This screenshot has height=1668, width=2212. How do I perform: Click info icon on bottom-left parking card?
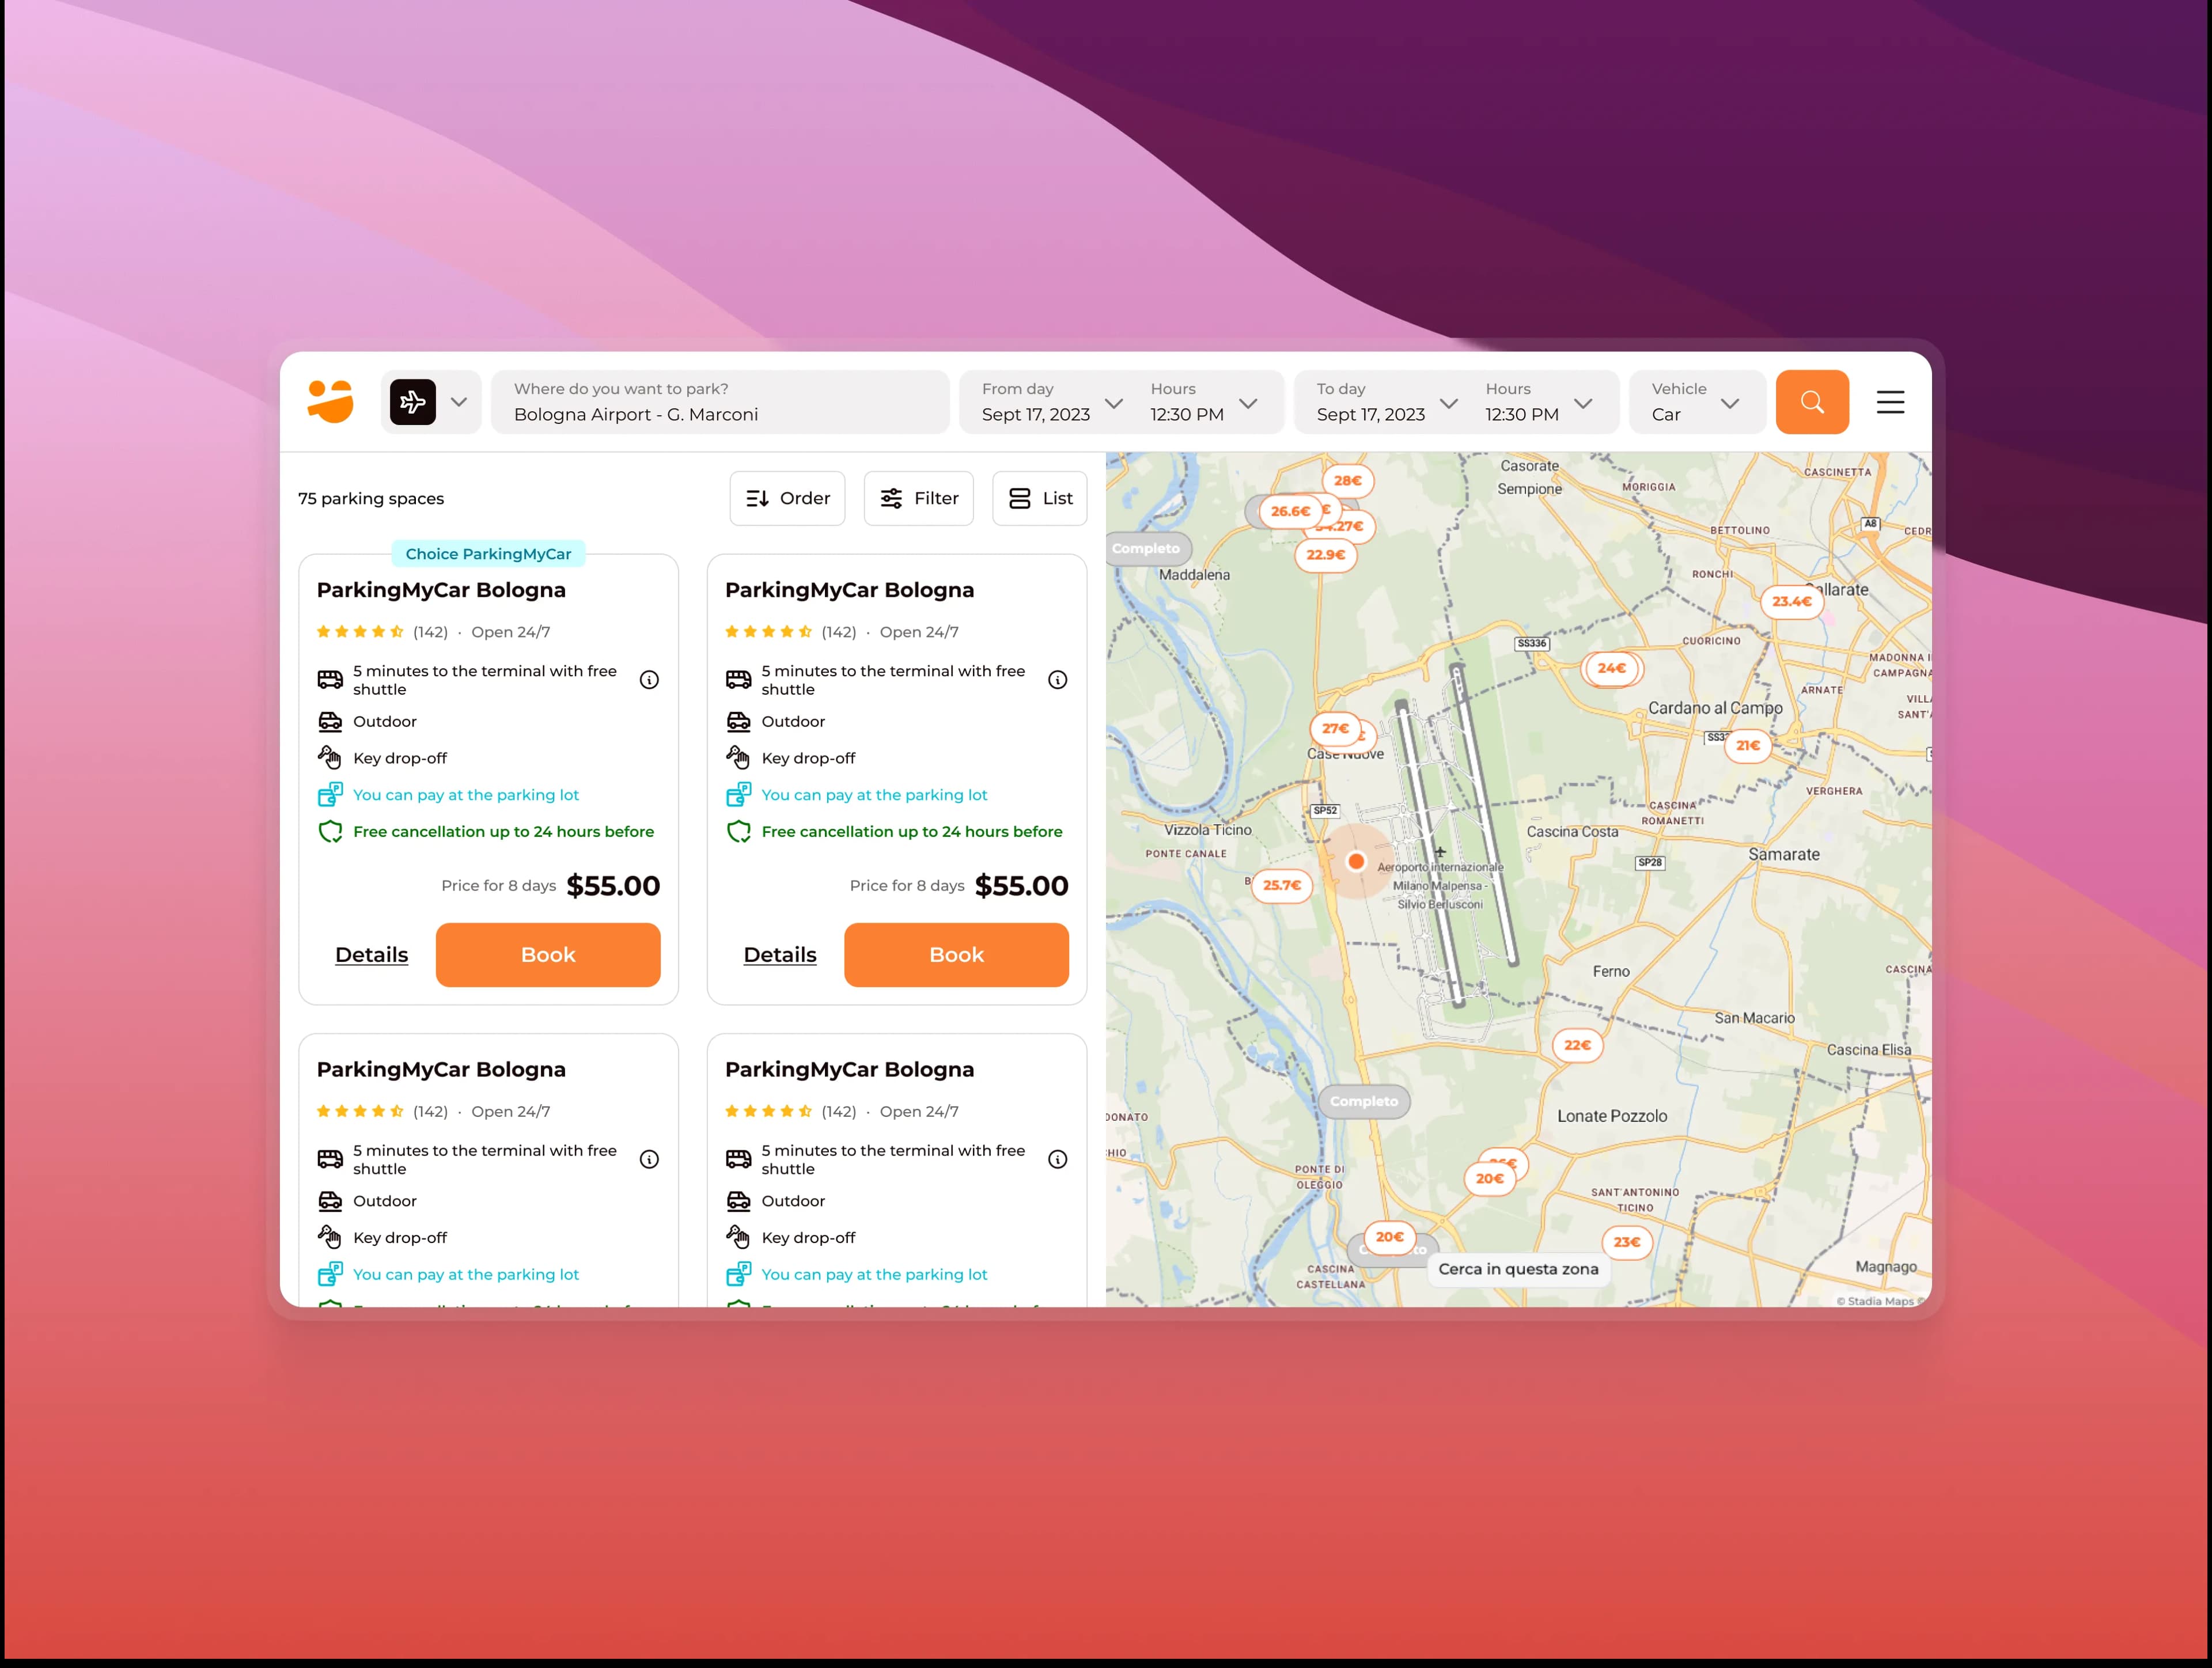coord(649,1159)
